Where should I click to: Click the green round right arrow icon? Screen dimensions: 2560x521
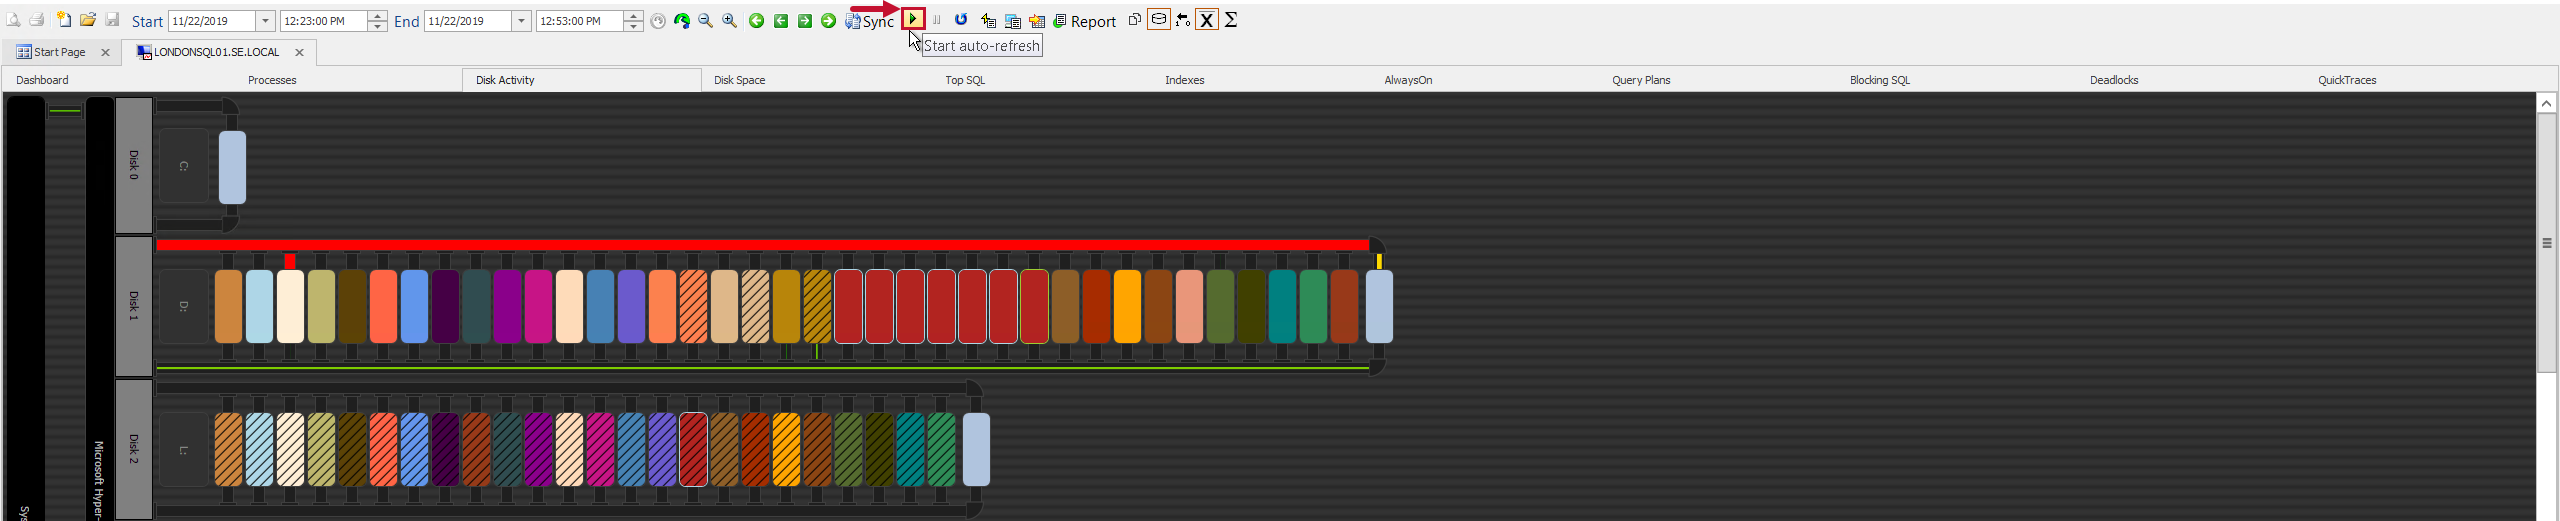pyautogui.click(x=828, y=21)
